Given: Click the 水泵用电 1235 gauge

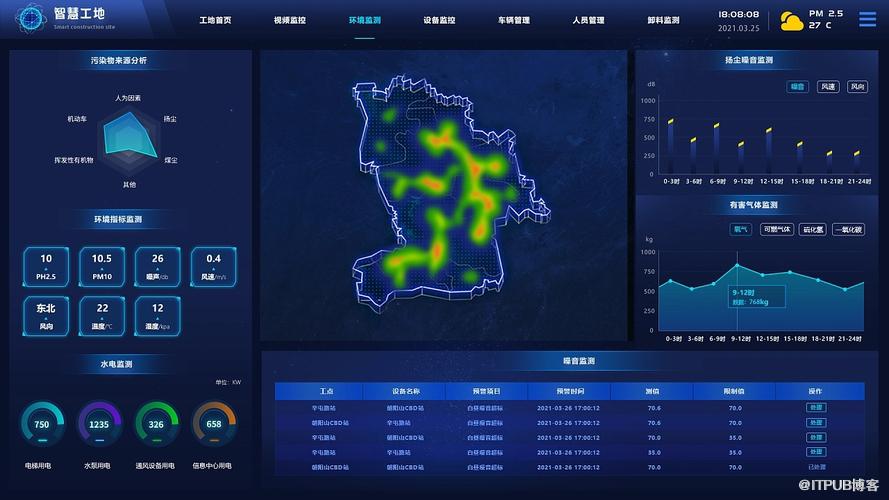Looking at the screenshot, I should [99, 423].
